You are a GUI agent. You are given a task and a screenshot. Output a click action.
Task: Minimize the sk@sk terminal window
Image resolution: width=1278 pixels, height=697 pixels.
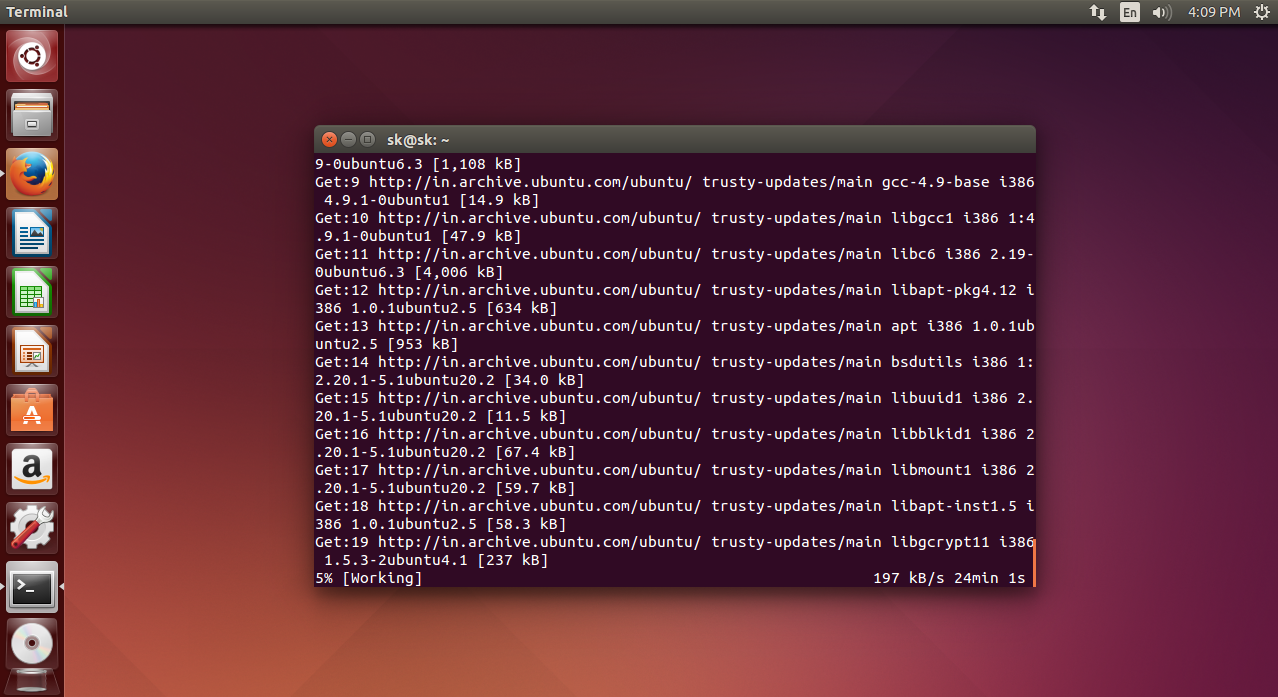point(348,139)
